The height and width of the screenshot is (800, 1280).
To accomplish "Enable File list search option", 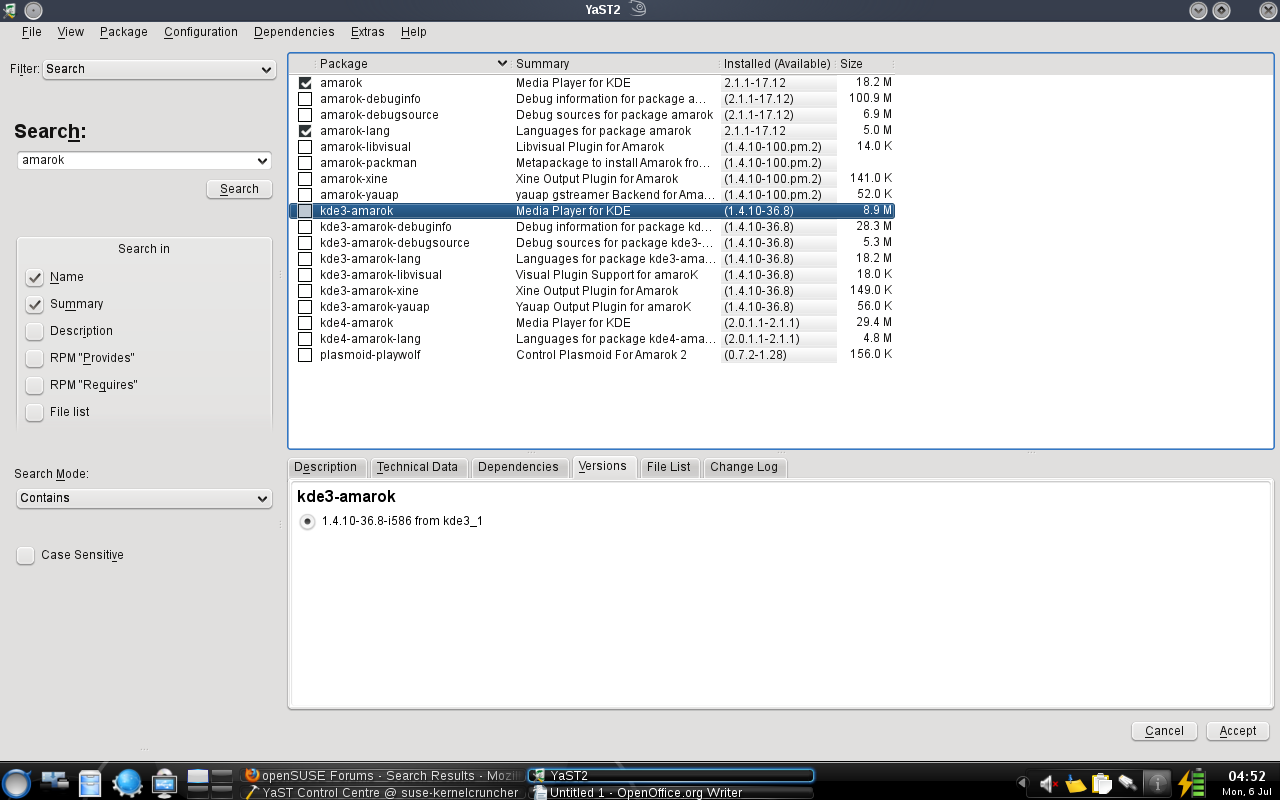I will click(x=35, y=412).
